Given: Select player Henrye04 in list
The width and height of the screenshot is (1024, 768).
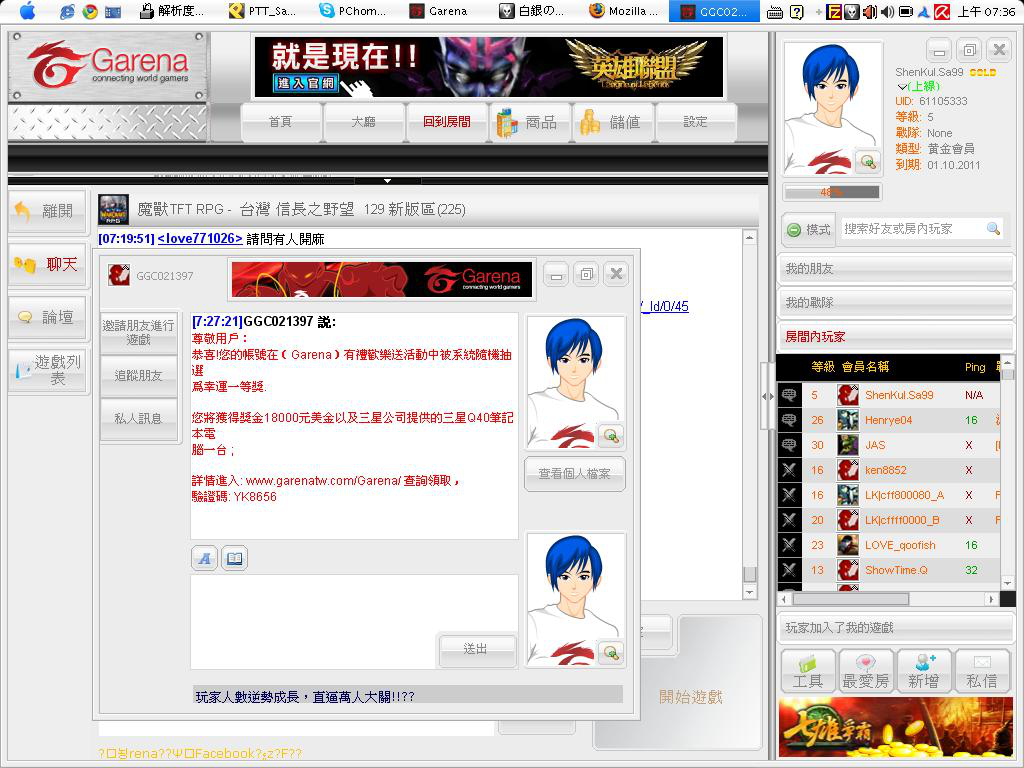Looking at the screenshot, I should [888, 420].
